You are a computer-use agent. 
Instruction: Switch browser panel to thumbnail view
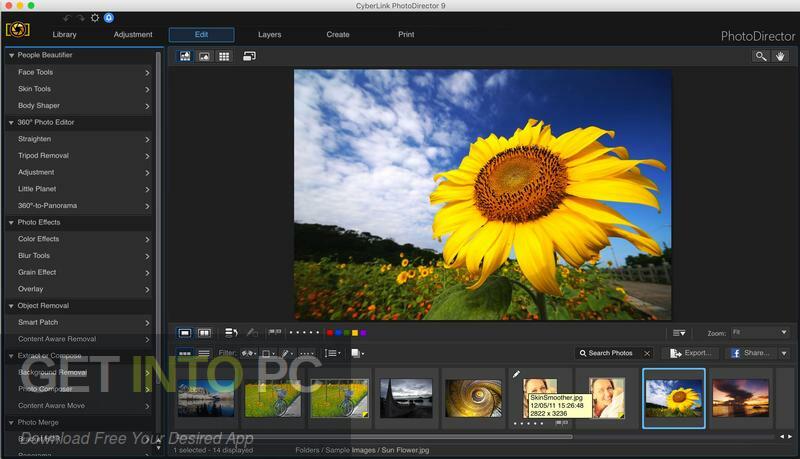coord(185,353)
